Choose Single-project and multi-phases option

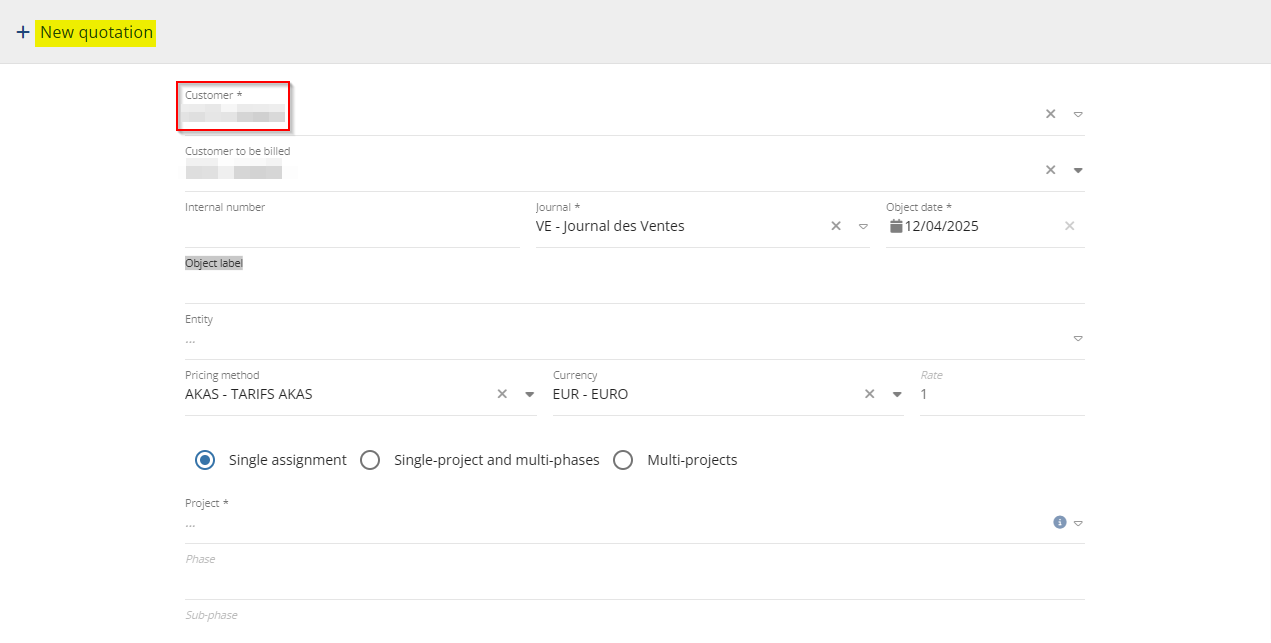tap(370, 460)
